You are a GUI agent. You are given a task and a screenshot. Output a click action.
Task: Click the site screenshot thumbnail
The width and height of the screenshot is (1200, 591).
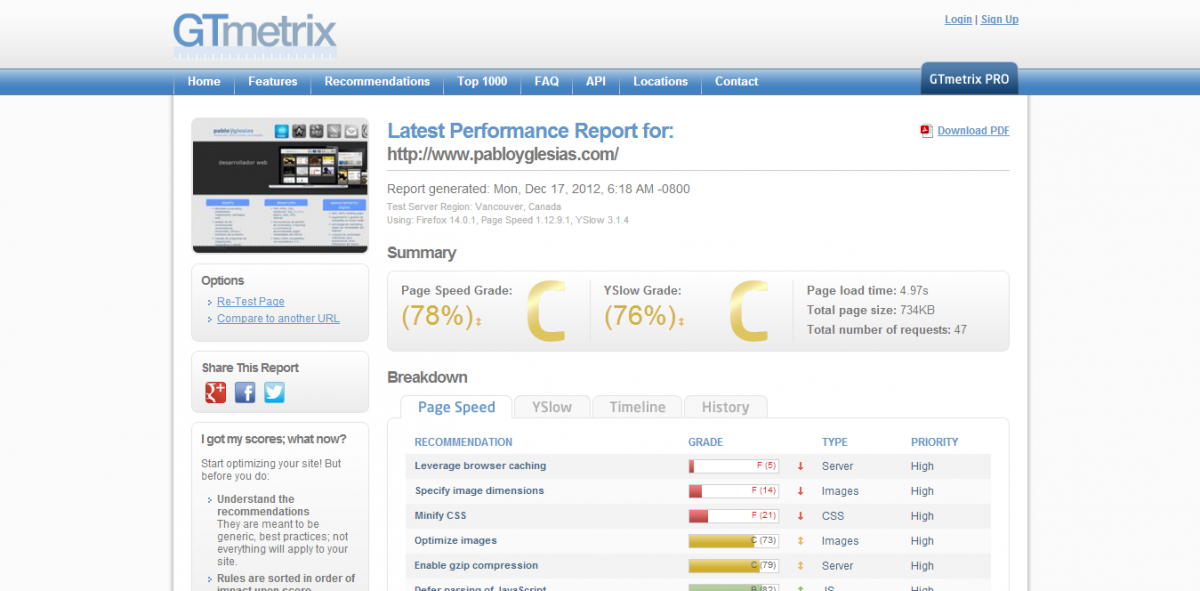coord(280,186)
